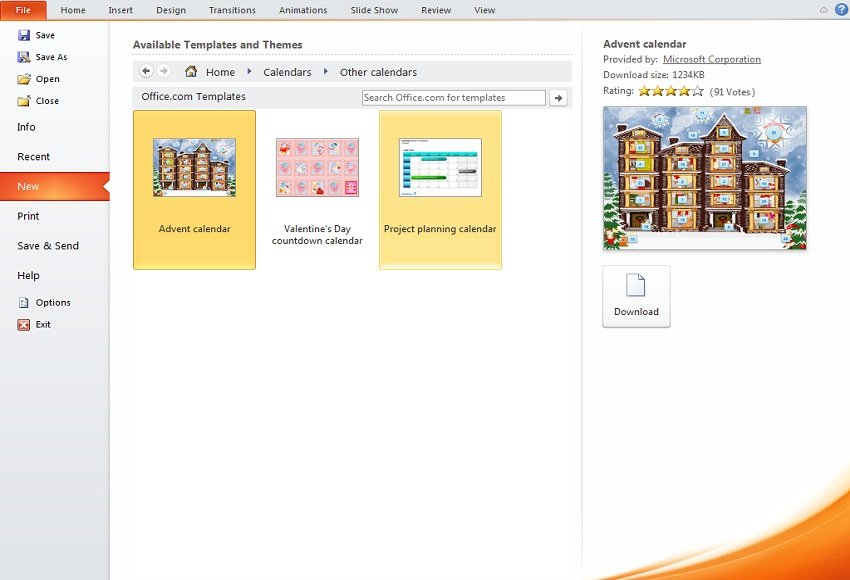
Task: Start search with arrow button
Action: click(559, 98)
